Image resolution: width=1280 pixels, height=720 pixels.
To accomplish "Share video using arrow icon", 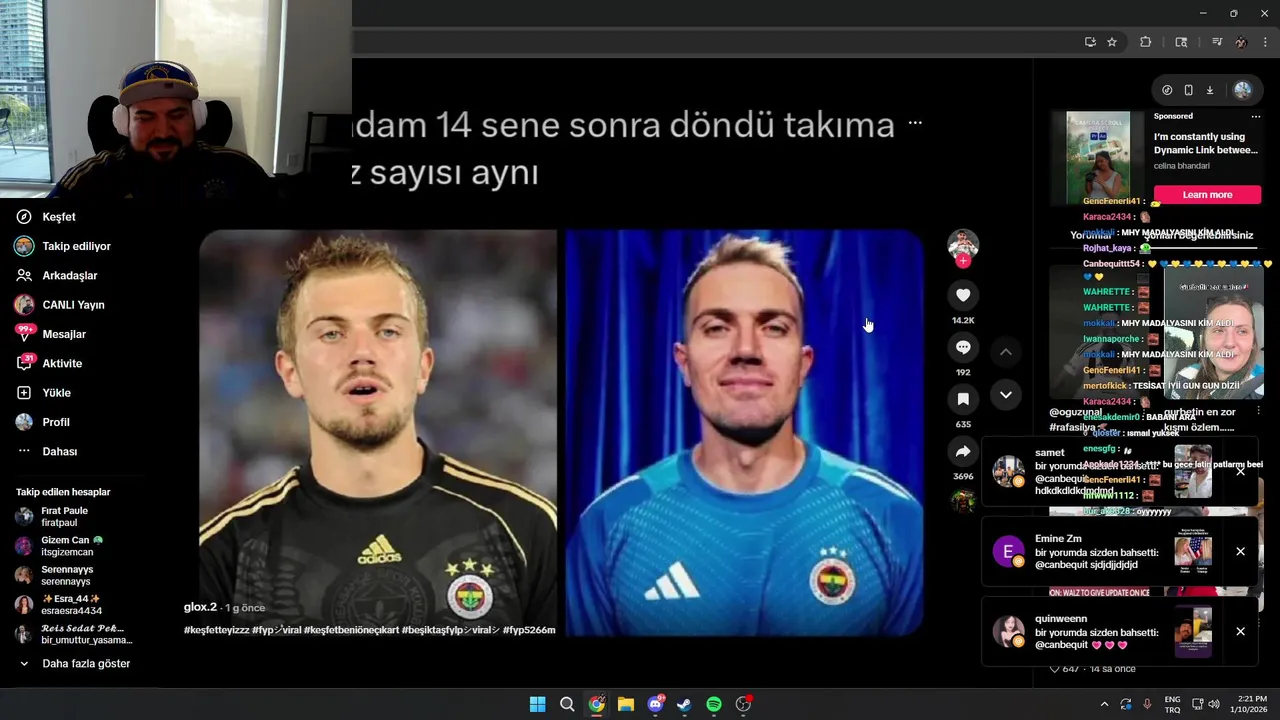I will coord(963,451).
